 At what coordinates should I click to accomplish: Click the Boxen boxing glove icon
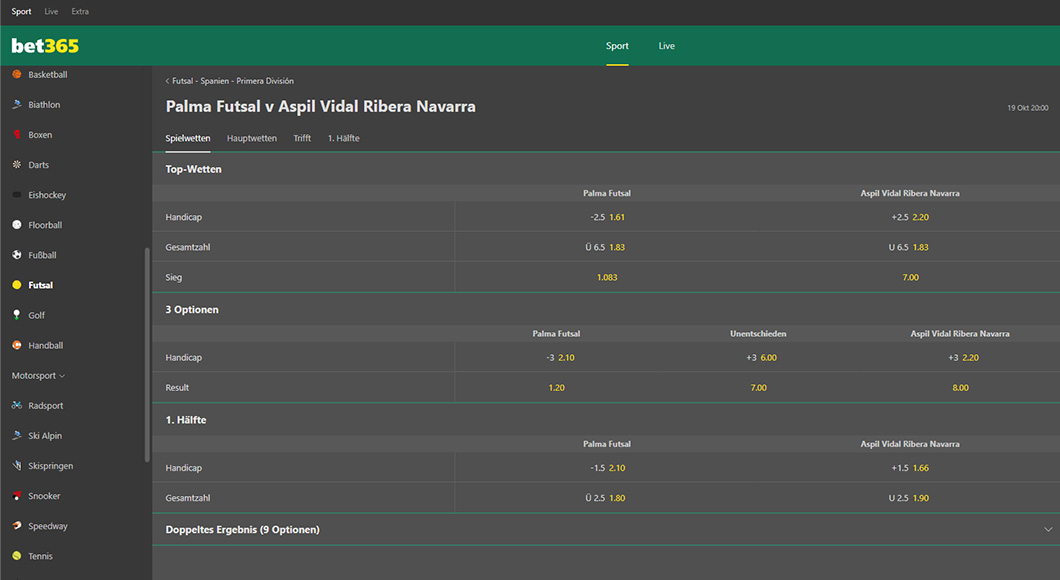pyautogui.click(x=17, y=135)
